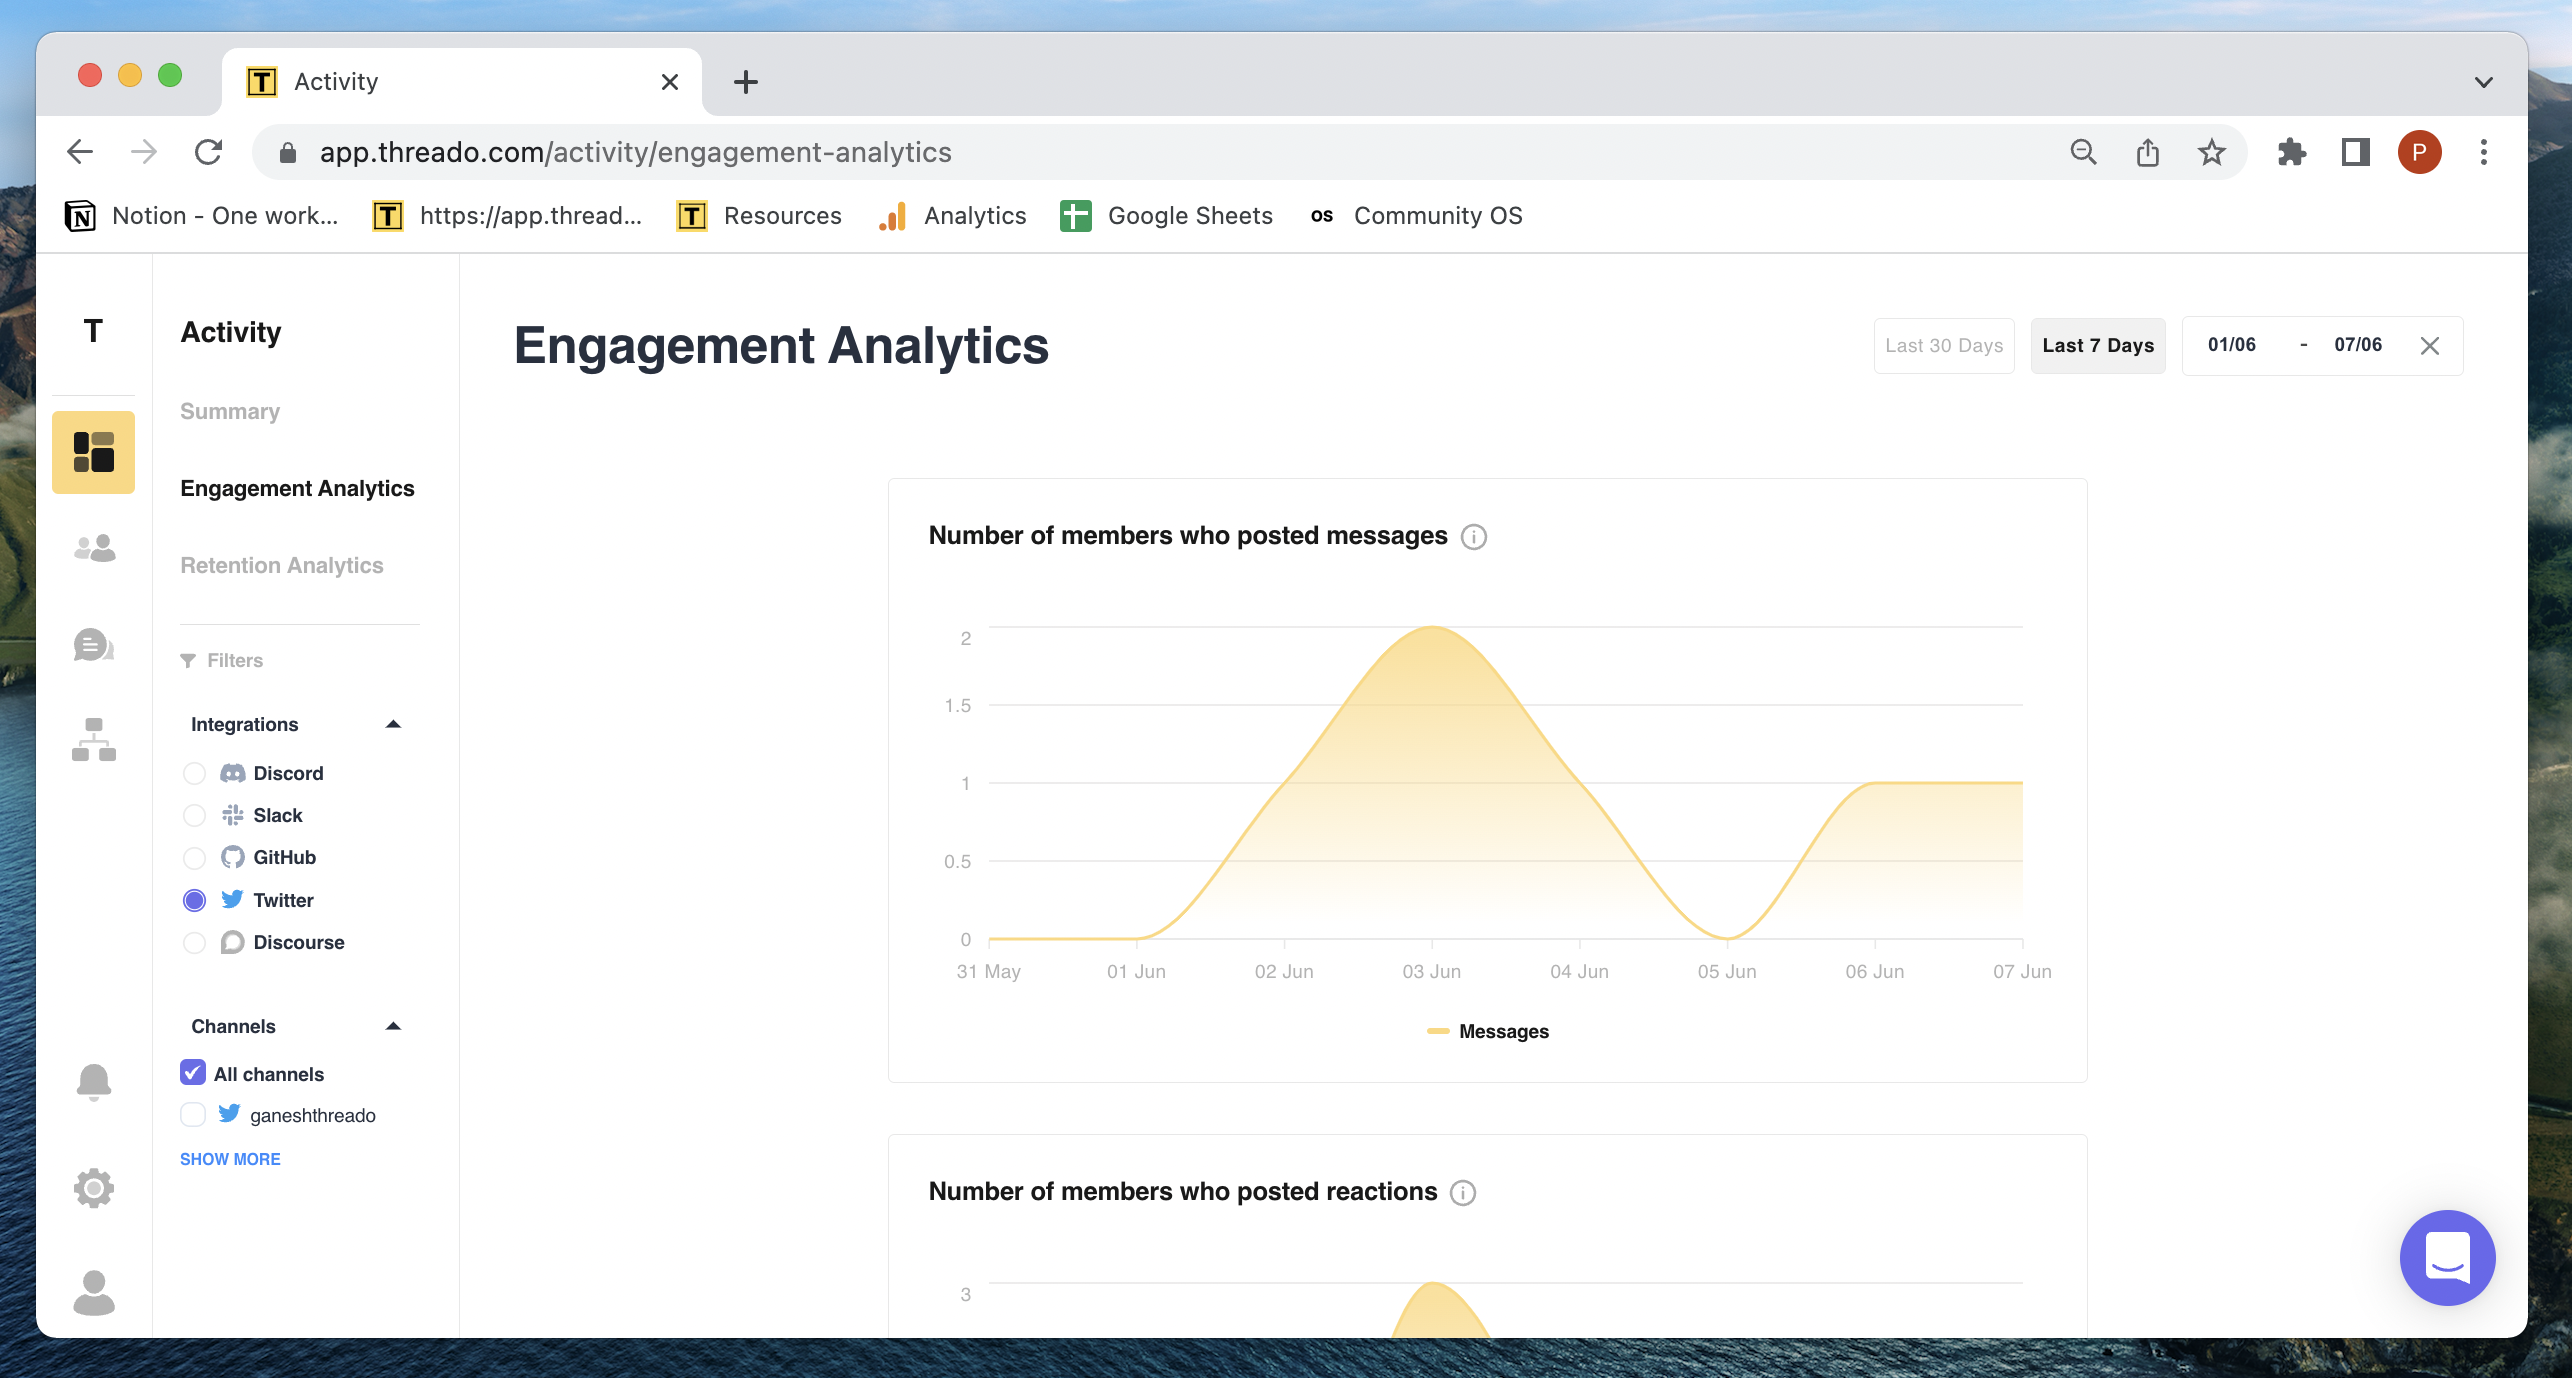The width and height of the screenshot is (2572, 1378).
Task: Open the members icon in left sidebar
Action: (x=94, y=548)
